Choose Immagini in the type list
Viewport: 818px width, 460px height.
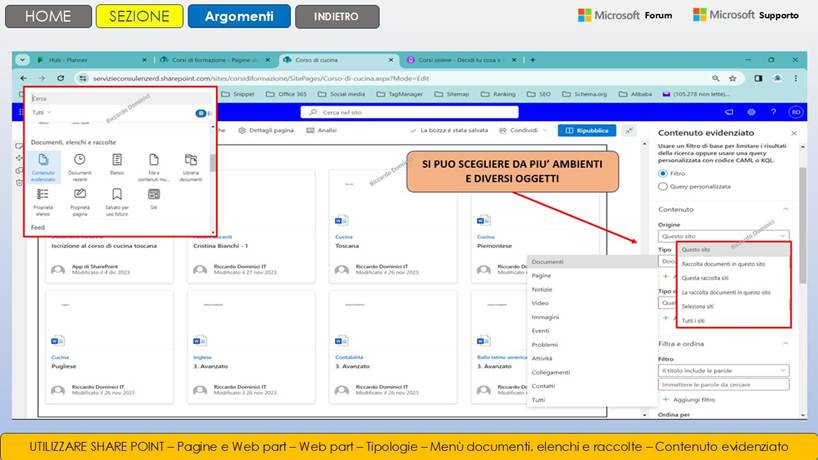click(593, 317)
